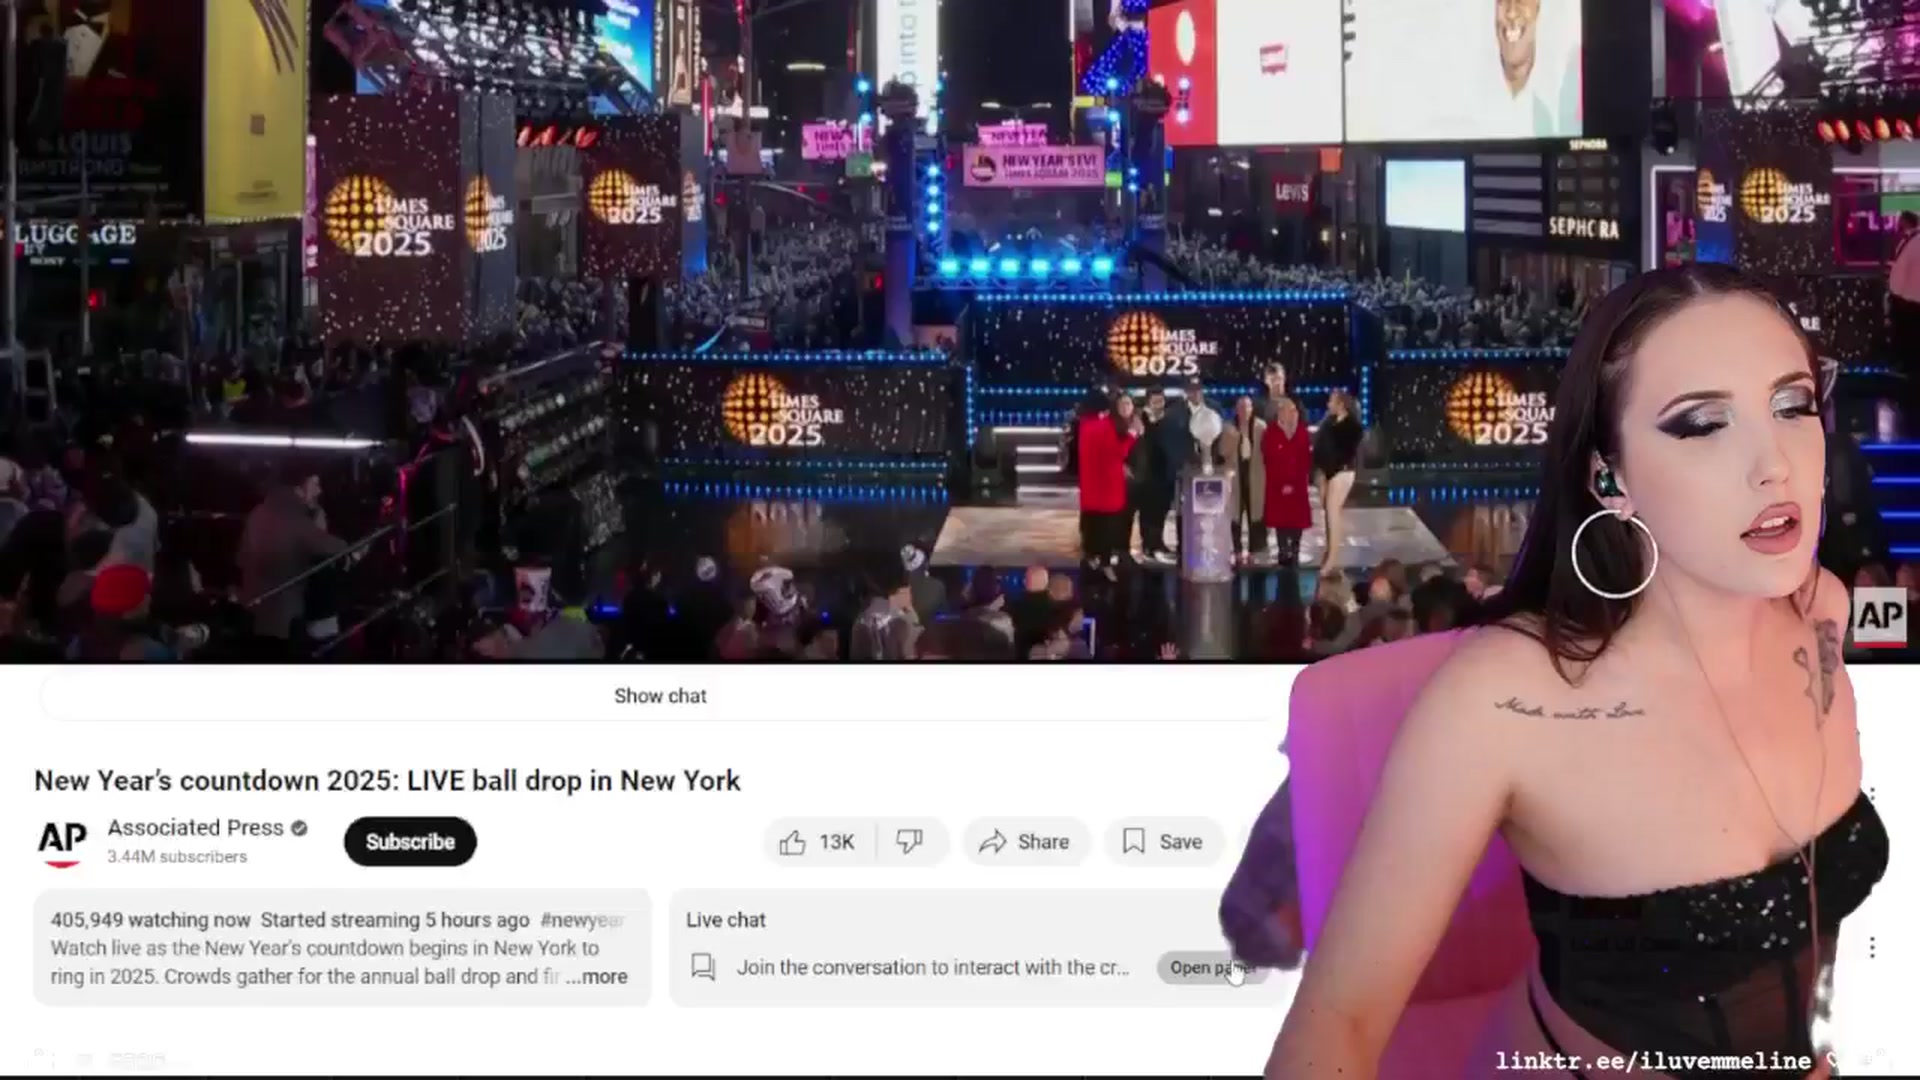This screenshot has height=1080, width=1920.
Task: Like the video with 13K likes
Action: 819,842
